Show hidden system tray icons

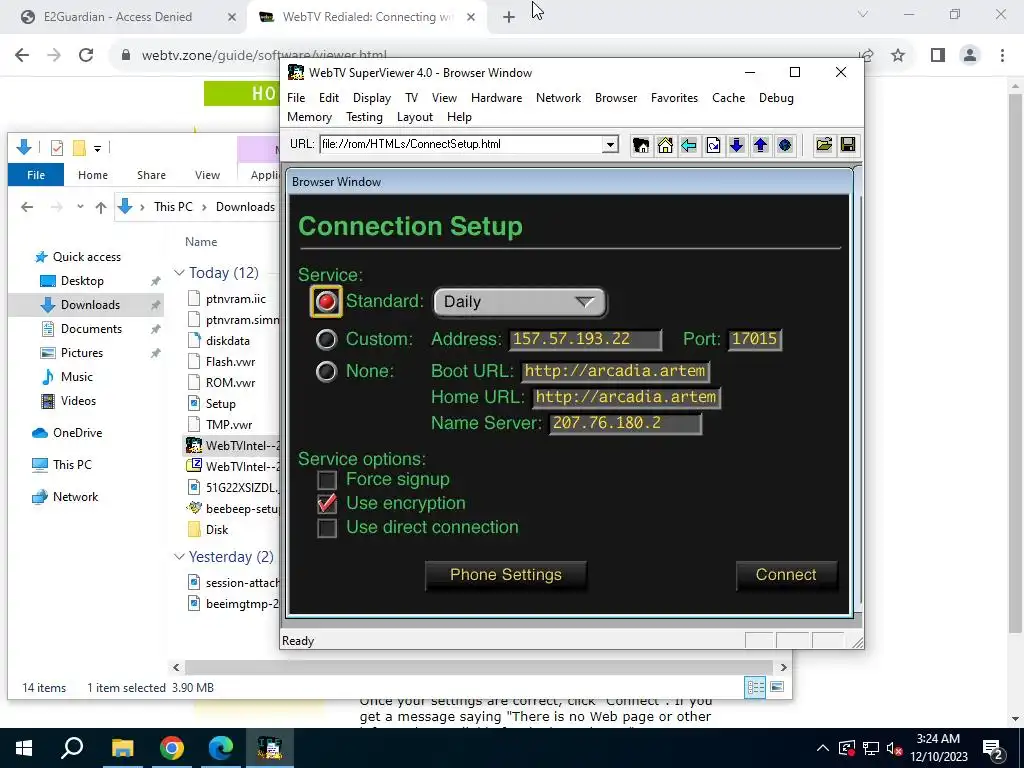click(823, 749)
